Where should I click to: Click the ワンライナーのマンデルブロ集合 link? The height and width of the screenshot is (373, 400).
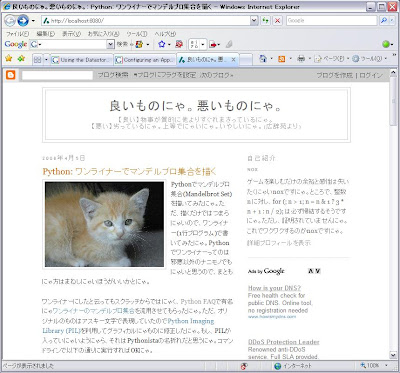pyautogui.click(x=94, y=311)
